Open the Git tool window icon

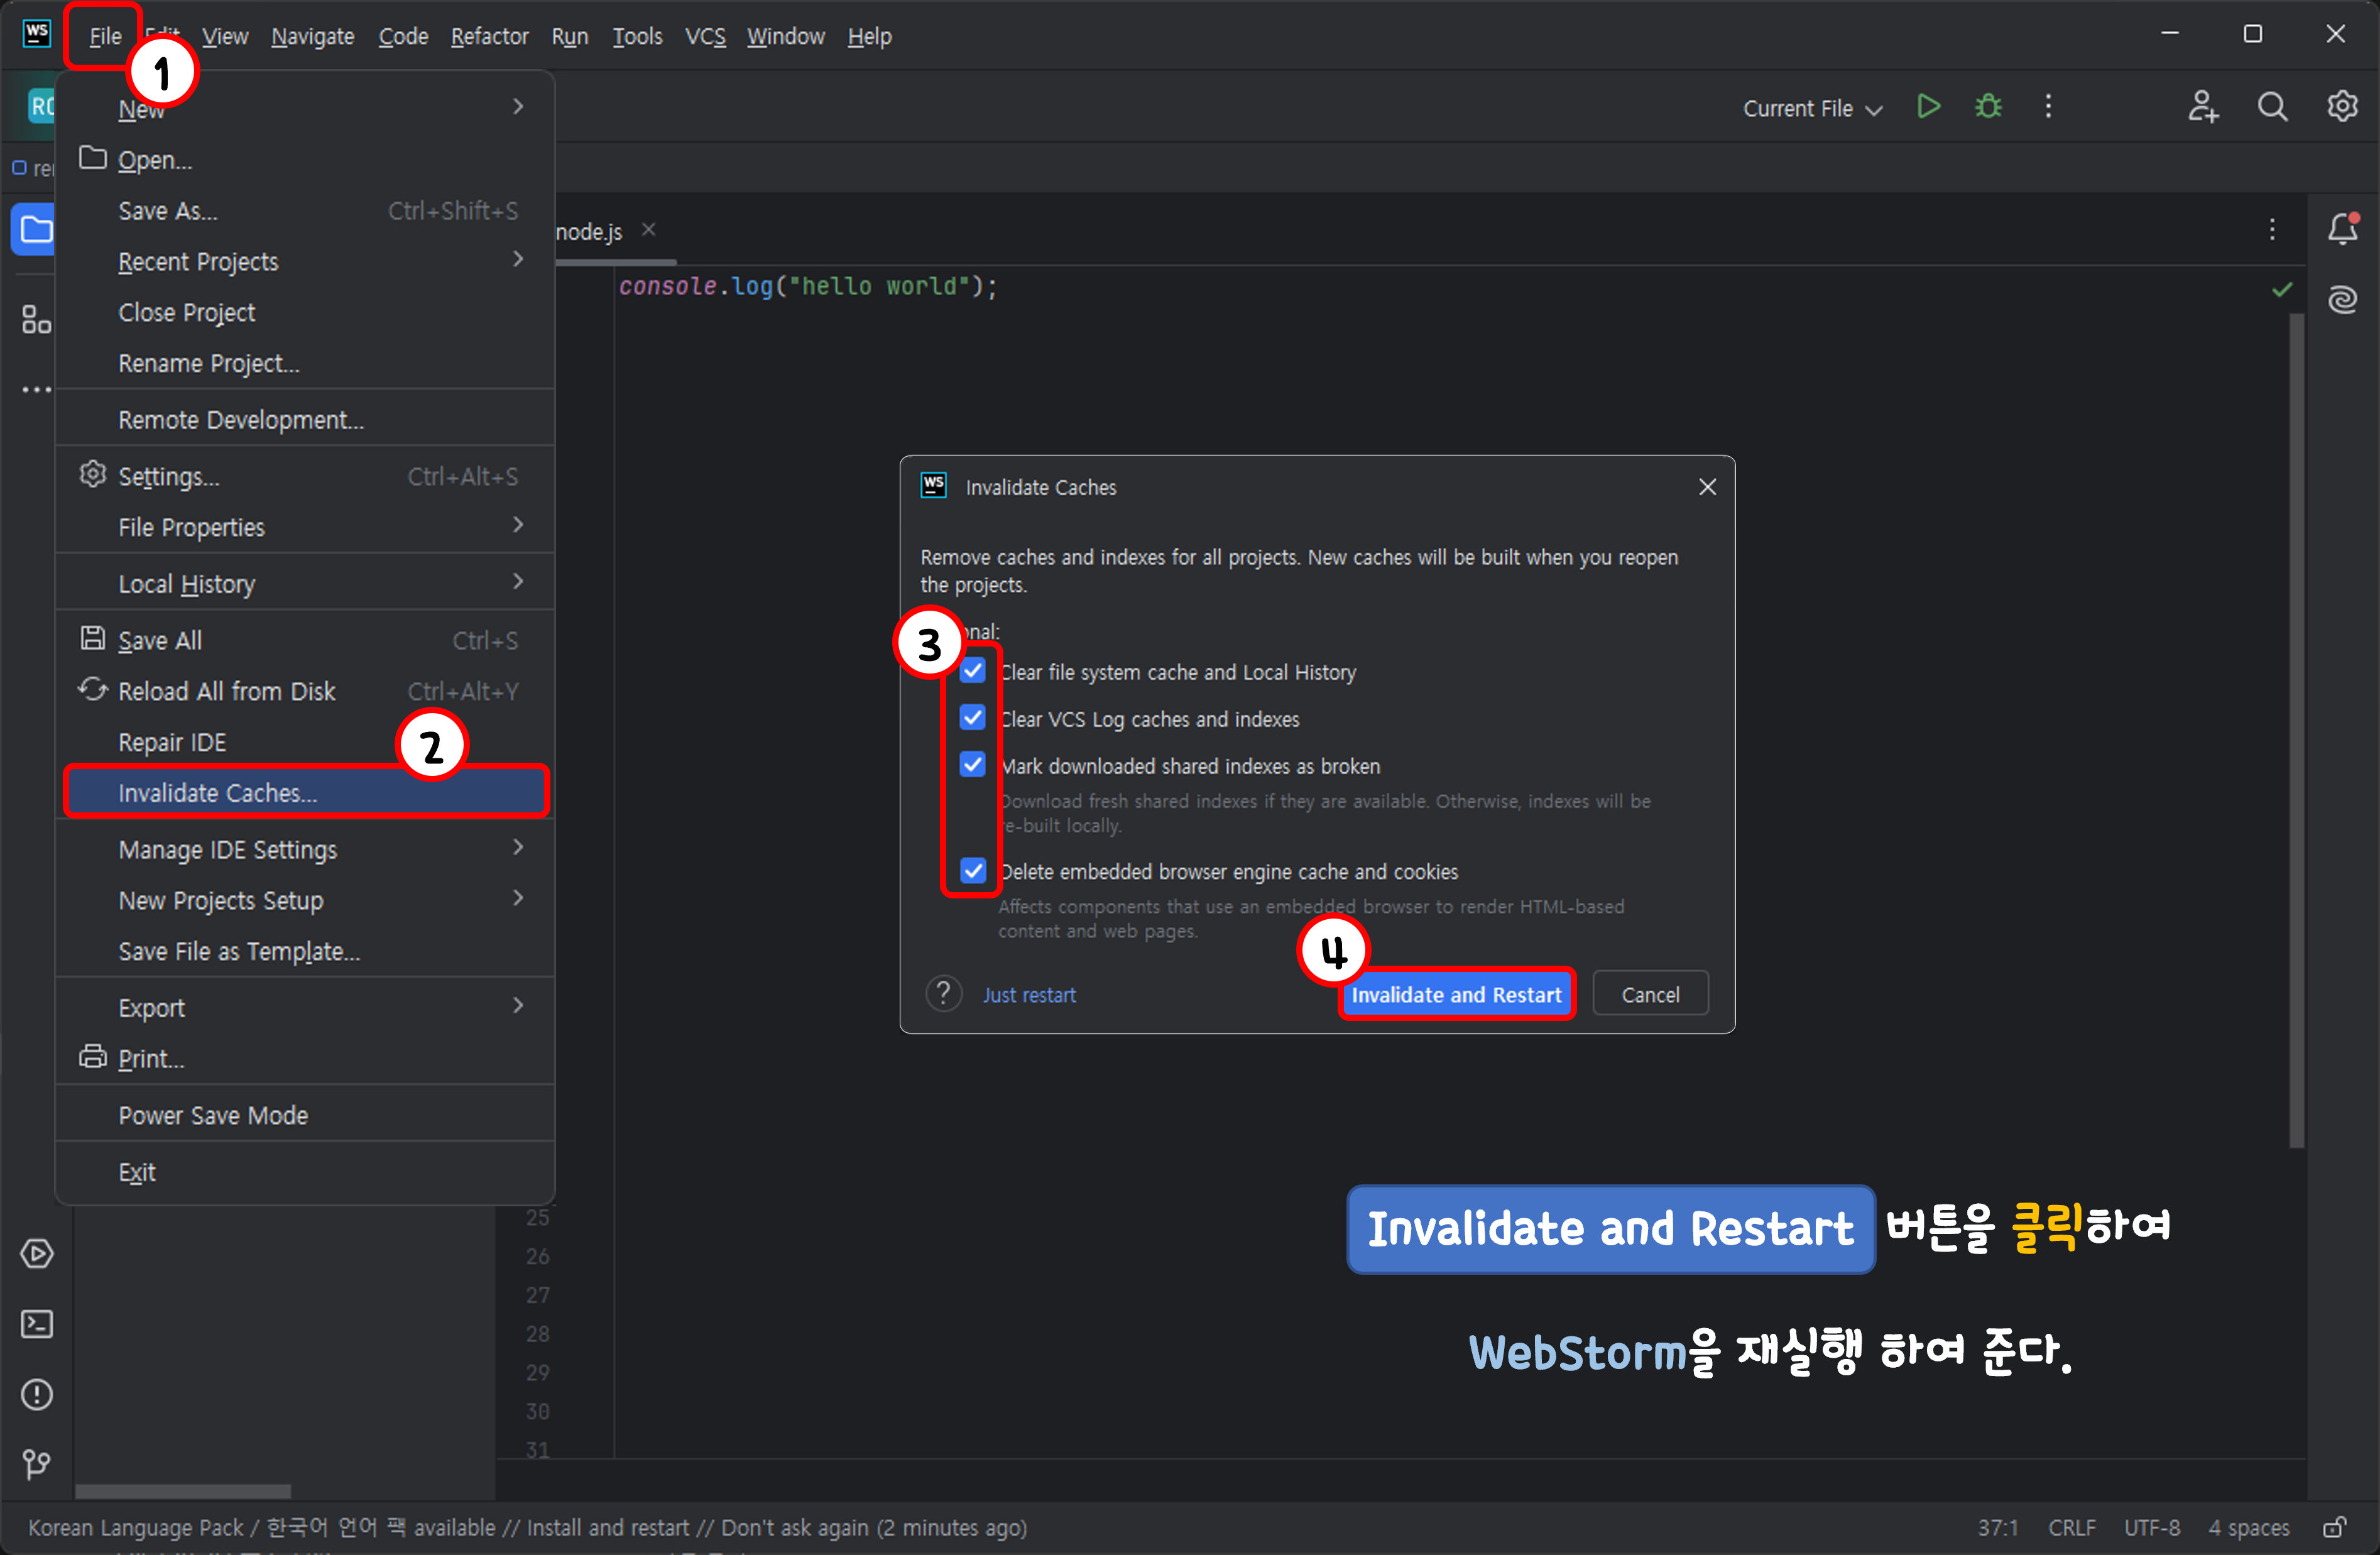coord(37,1464)
